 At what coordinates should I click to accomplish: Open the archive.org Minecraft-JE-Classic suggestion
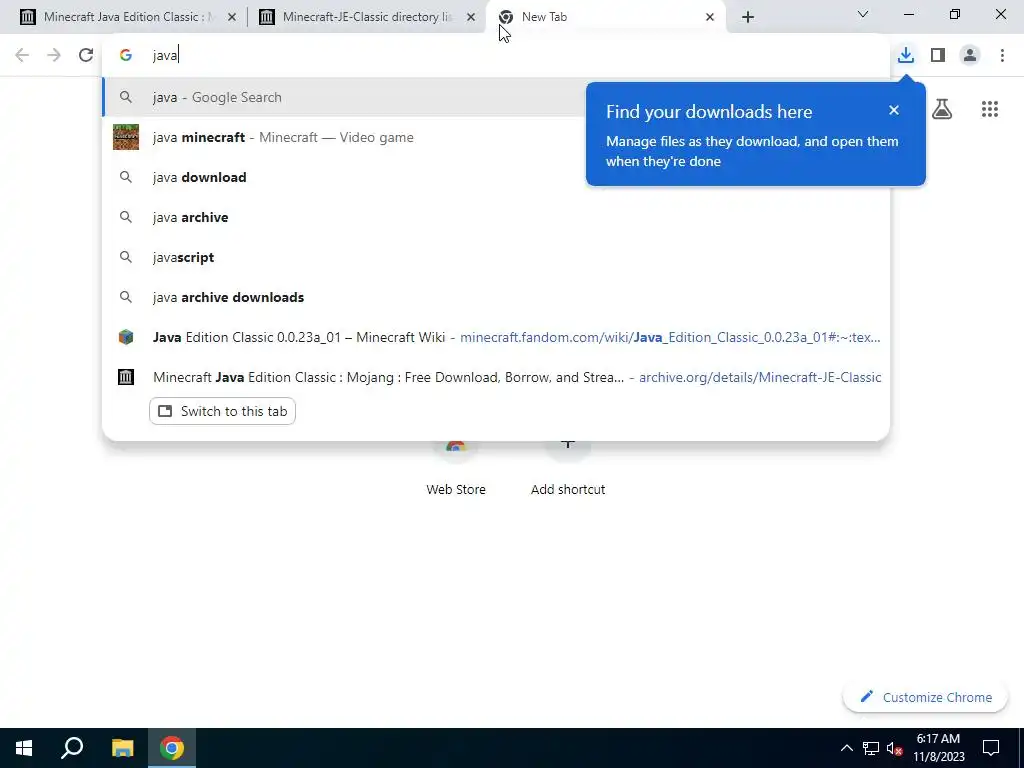pos(496,377)
